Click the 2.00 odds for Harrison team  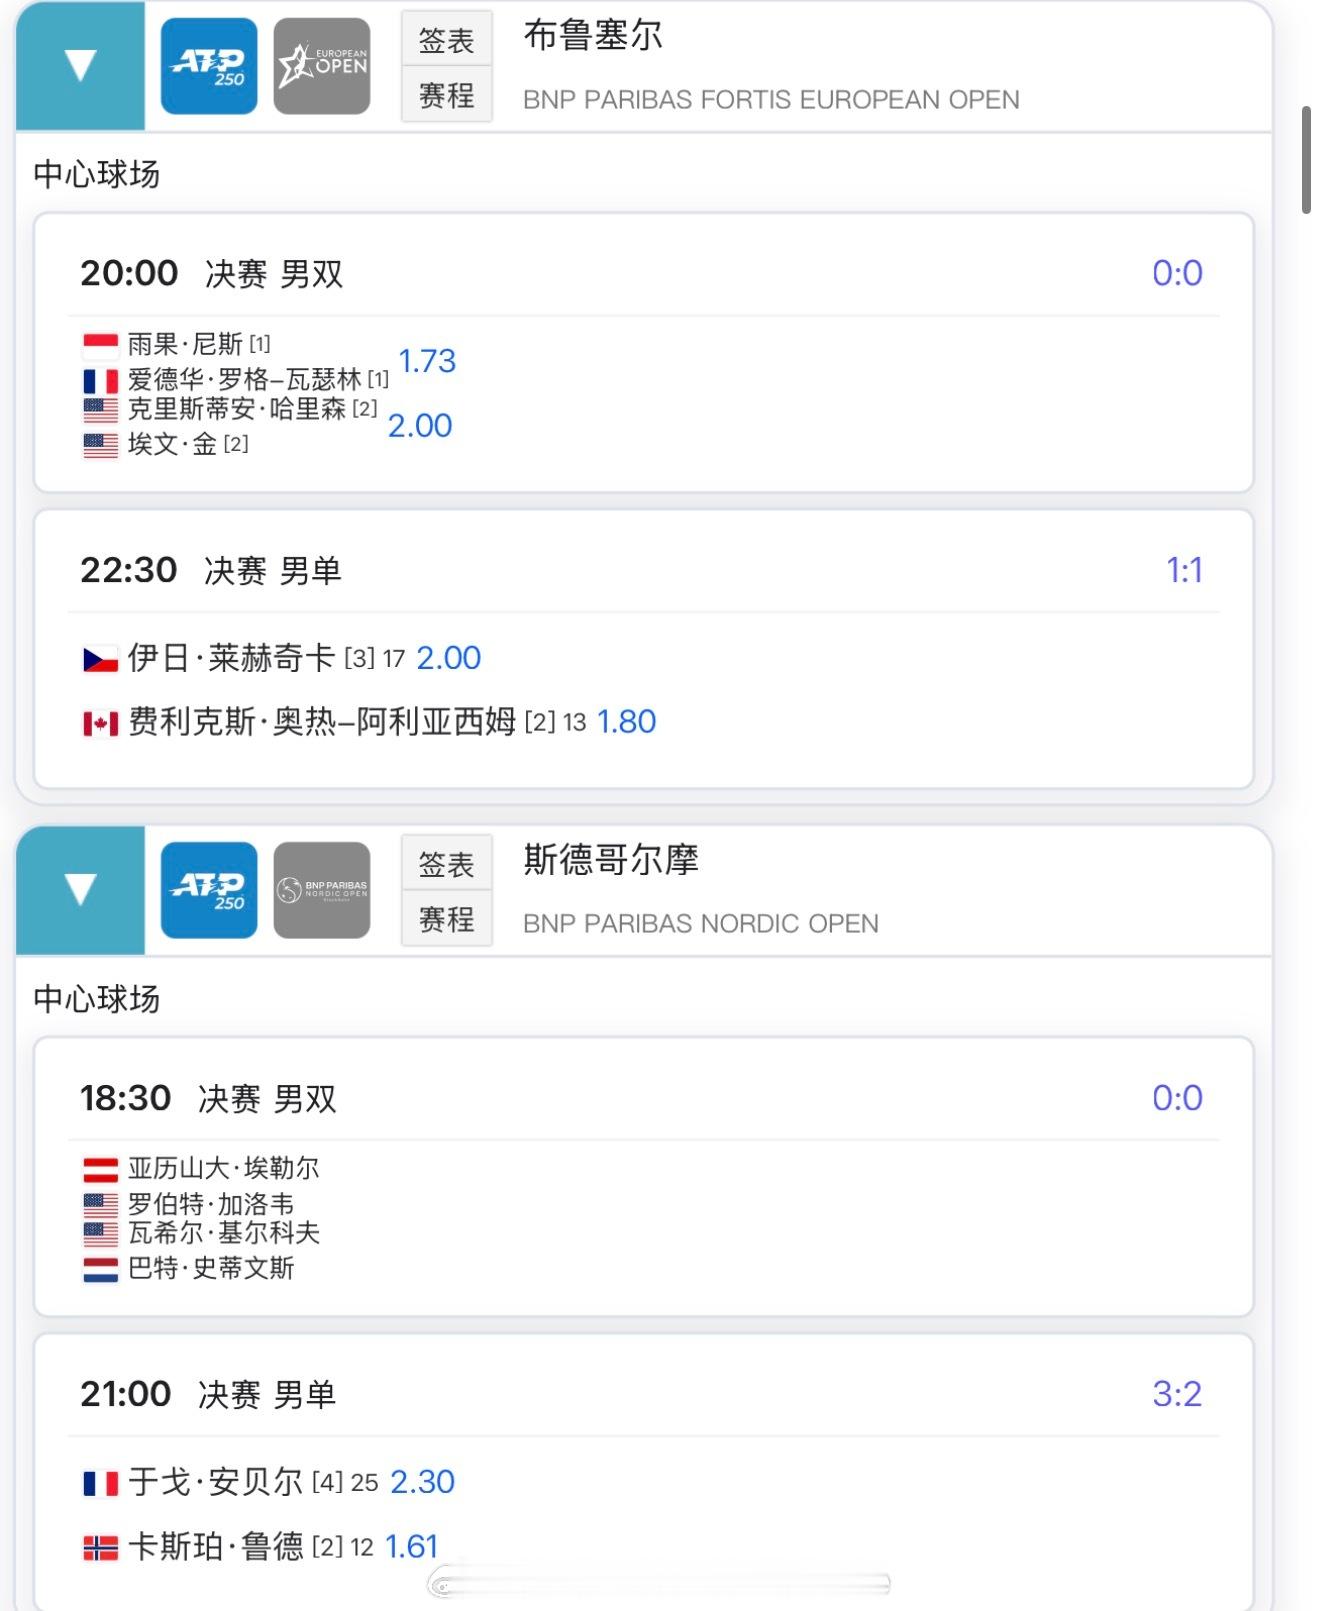(x=420, y=426)
